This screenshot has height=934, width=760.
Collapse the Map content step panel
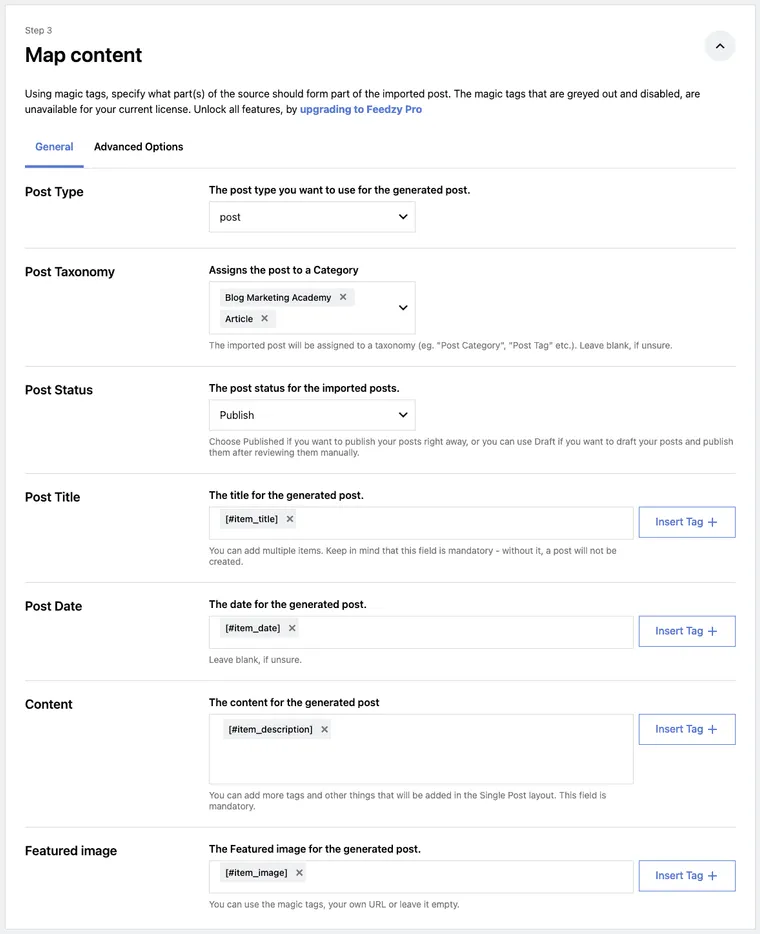(719, 46)
